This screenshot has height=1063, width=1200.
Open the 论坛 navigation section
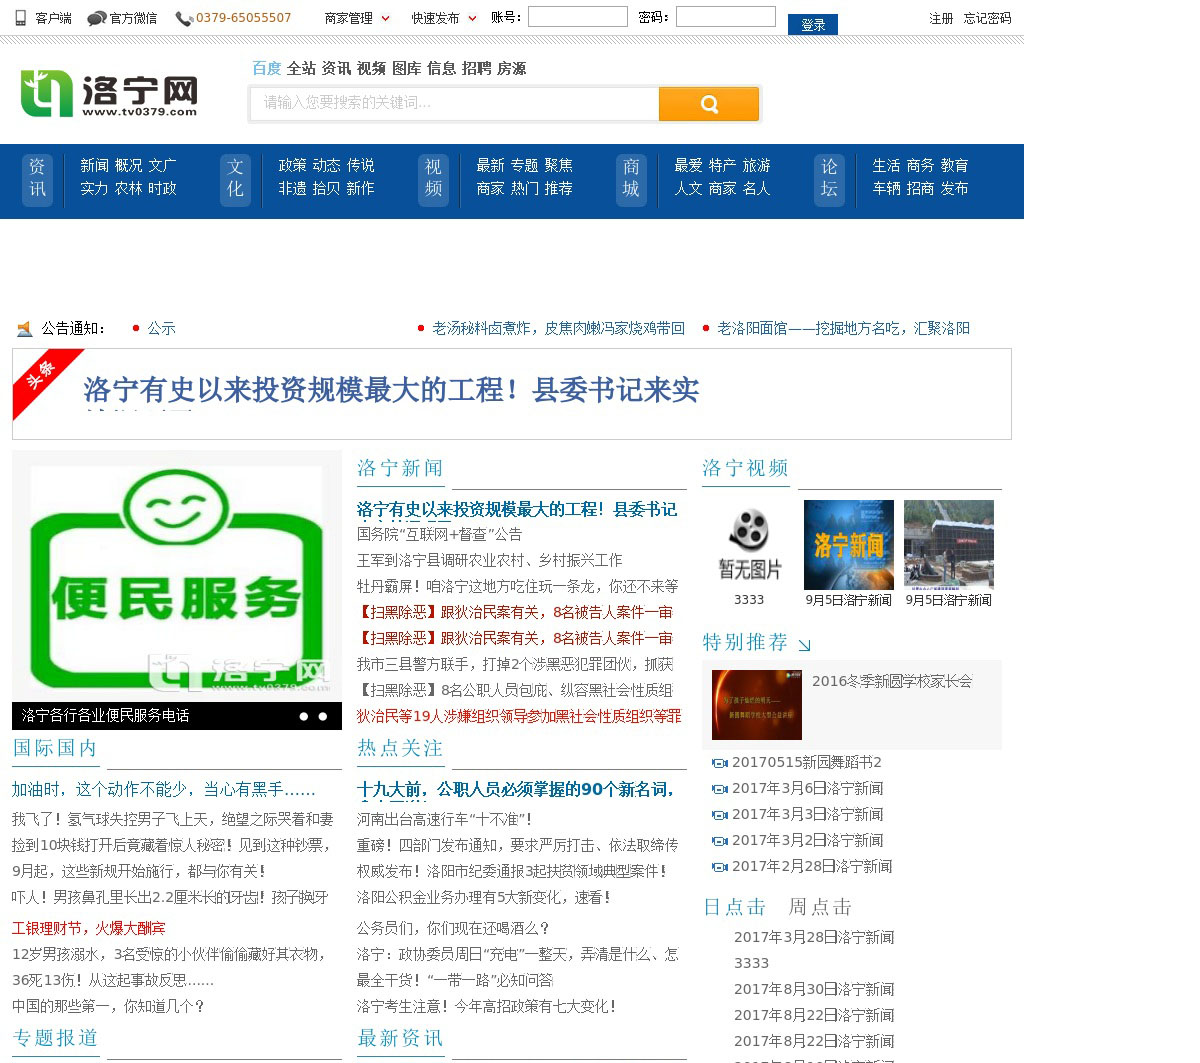point(829,178)
